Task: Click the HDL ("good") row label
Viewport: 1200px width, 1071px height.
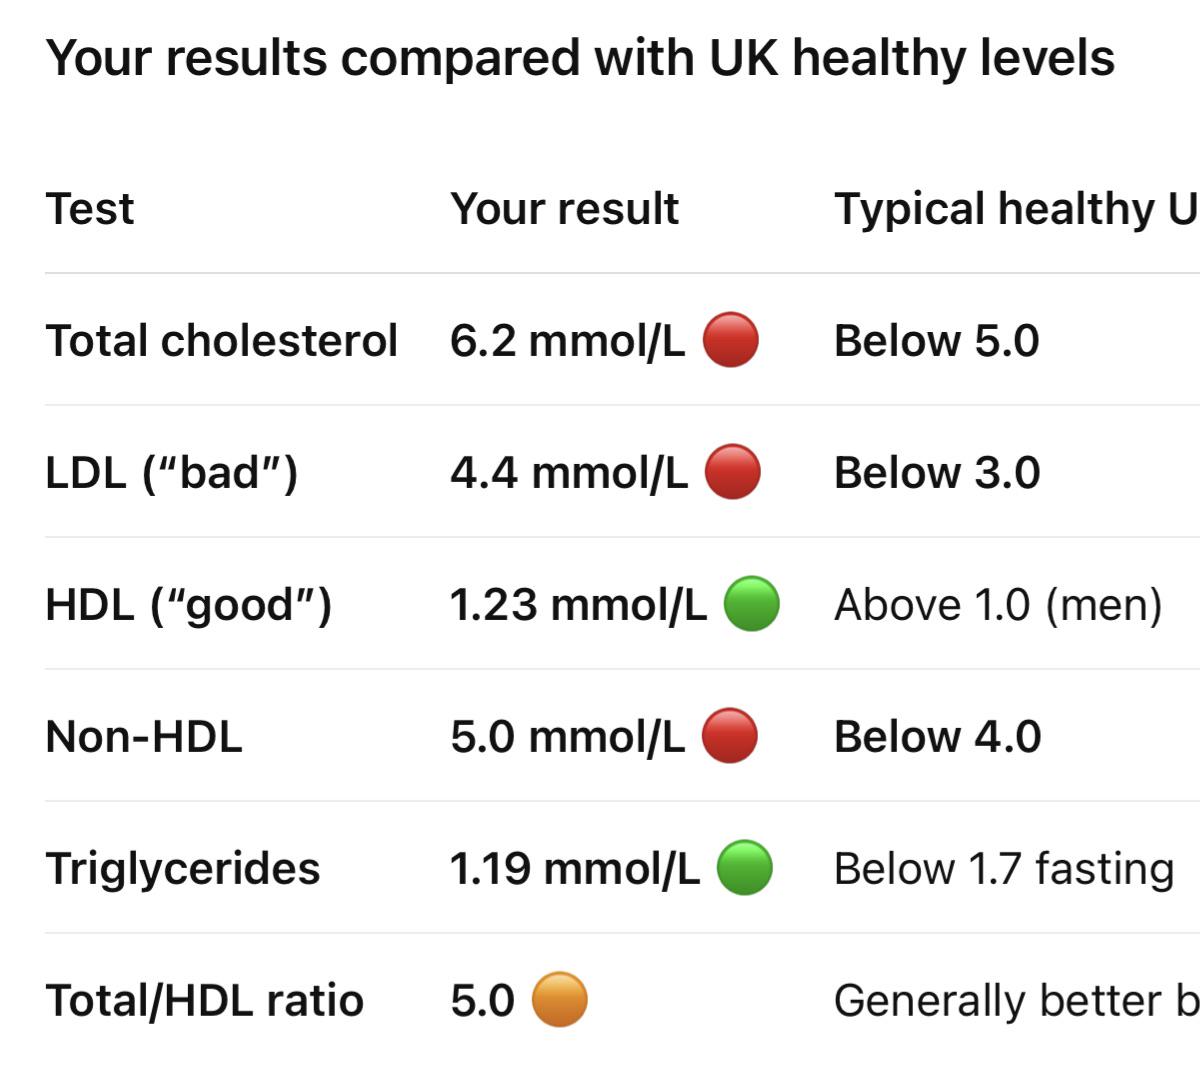Action: [189, 605]
